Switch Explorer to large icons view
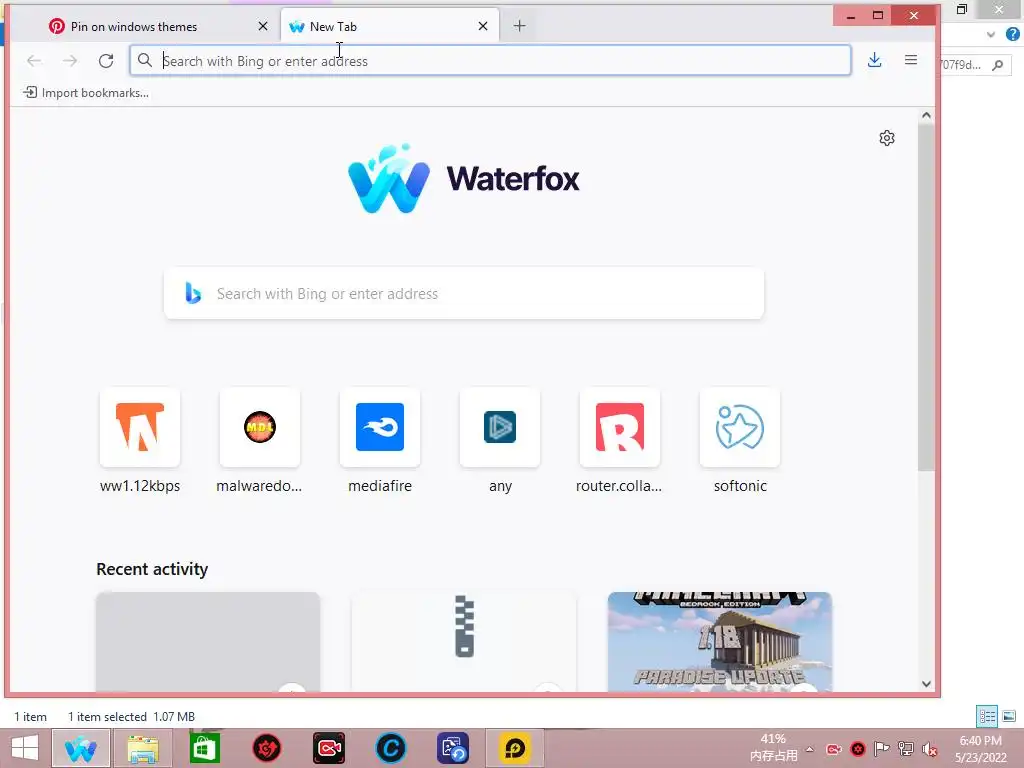 point(1009,716)
